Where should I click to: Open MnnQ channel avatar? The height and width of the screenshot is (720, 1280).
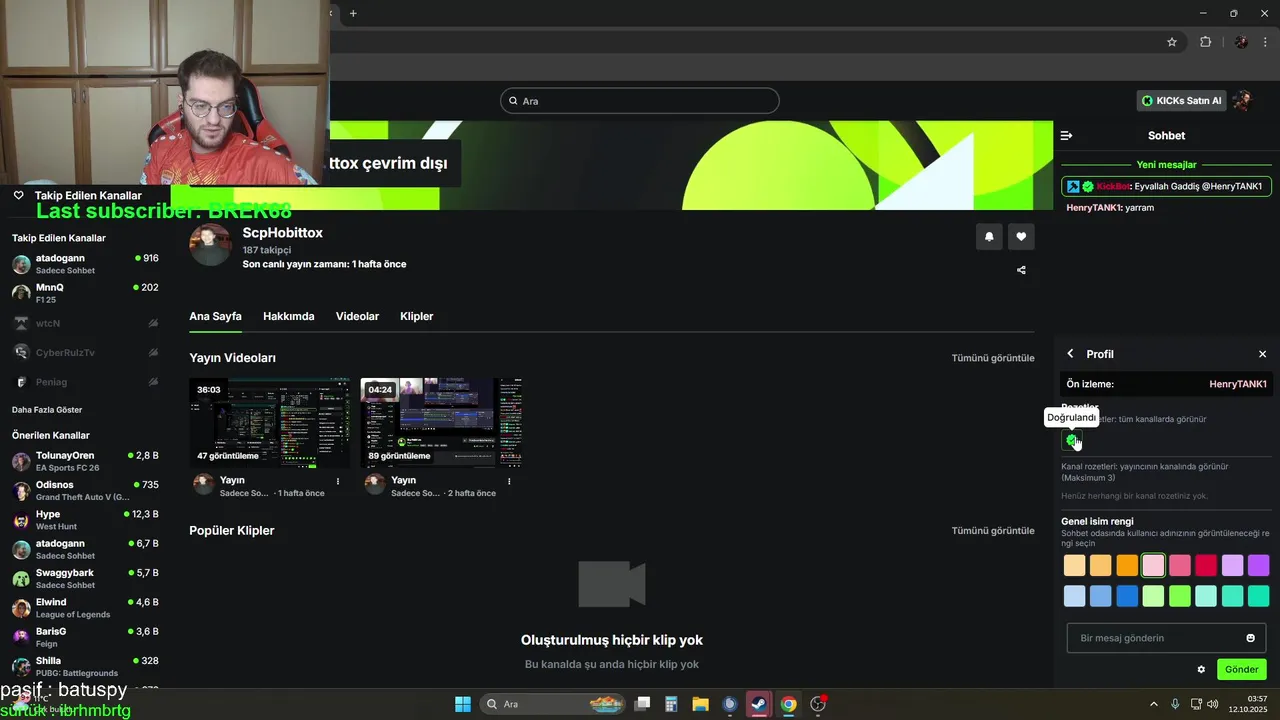click(x=21, y=293)
